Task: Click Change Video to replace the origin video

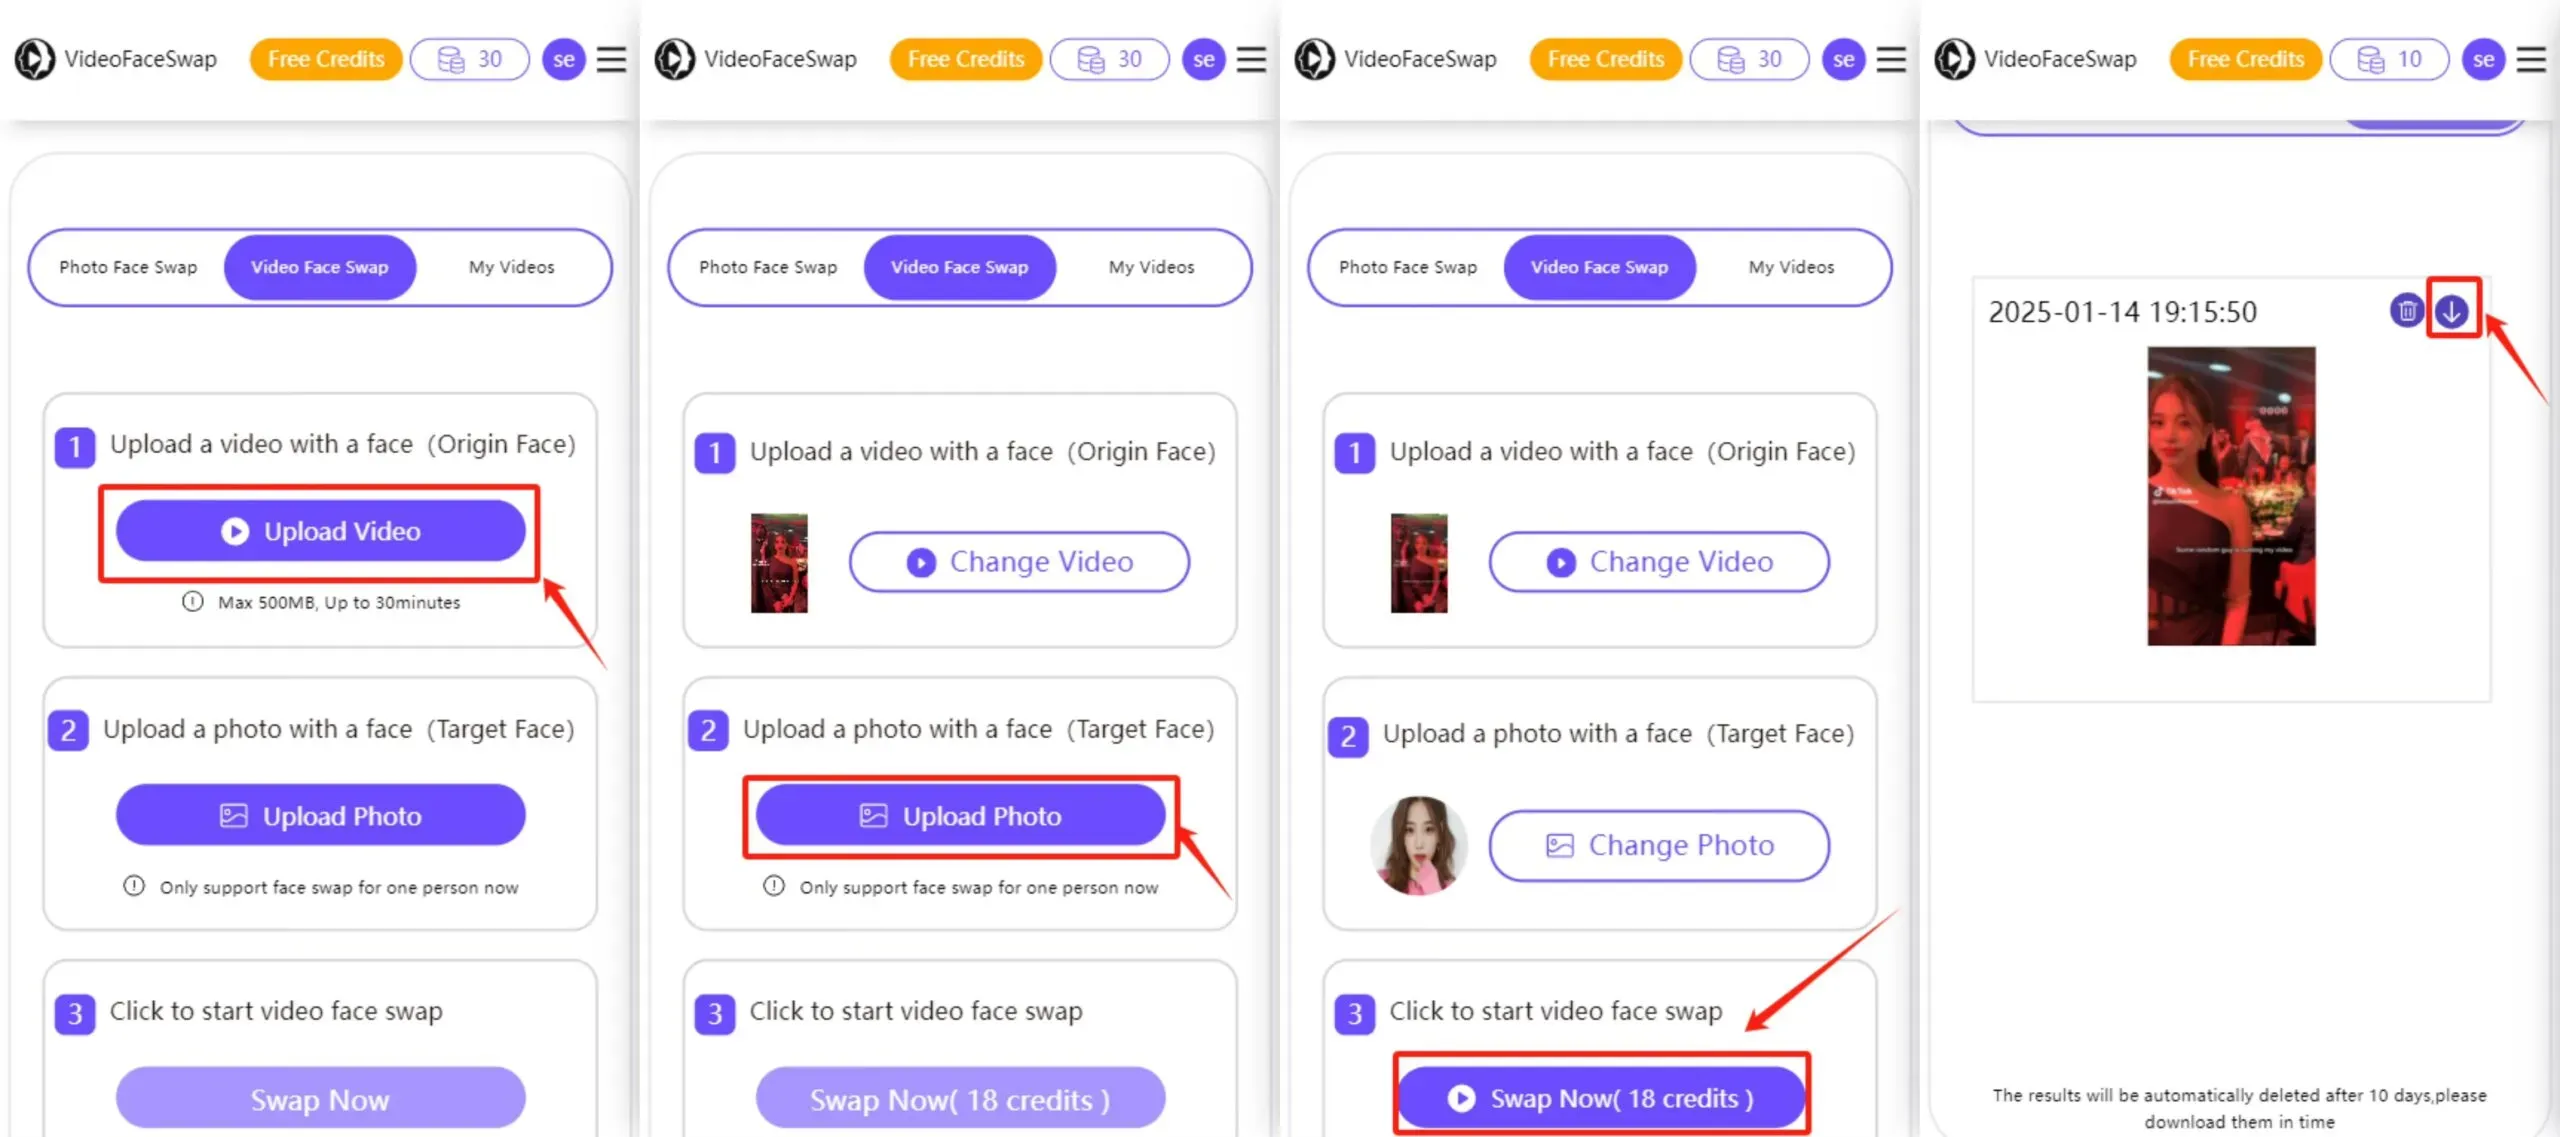Action: tap(1018, 562)
